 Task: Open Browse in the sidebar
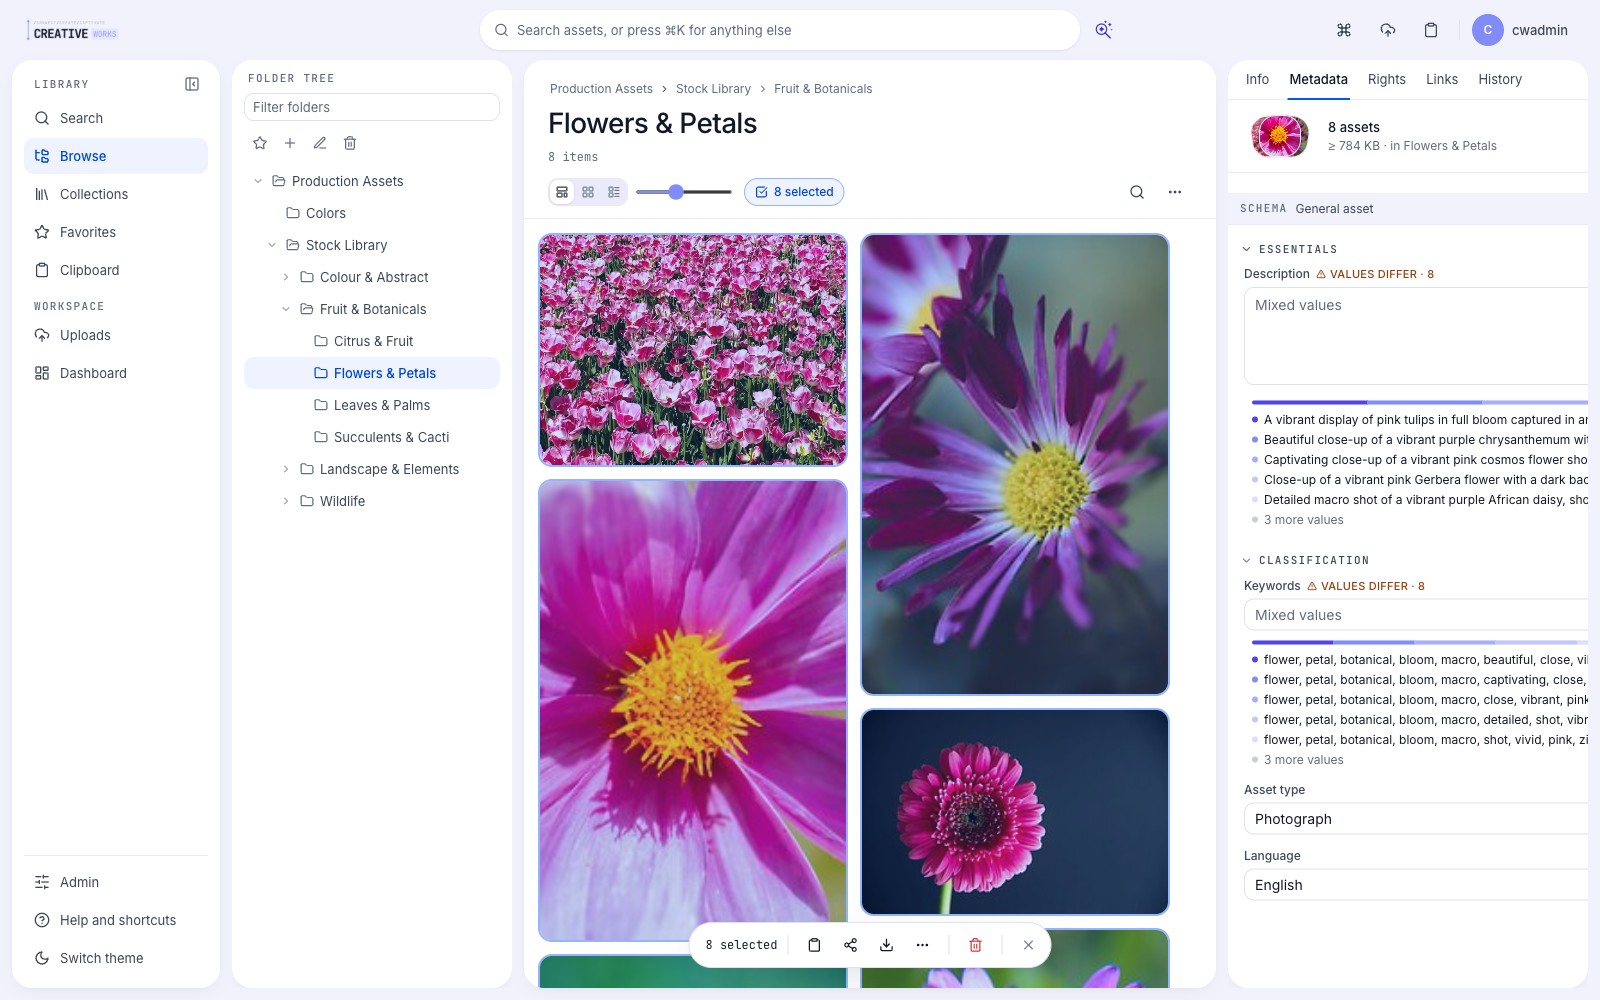point(116,156)
